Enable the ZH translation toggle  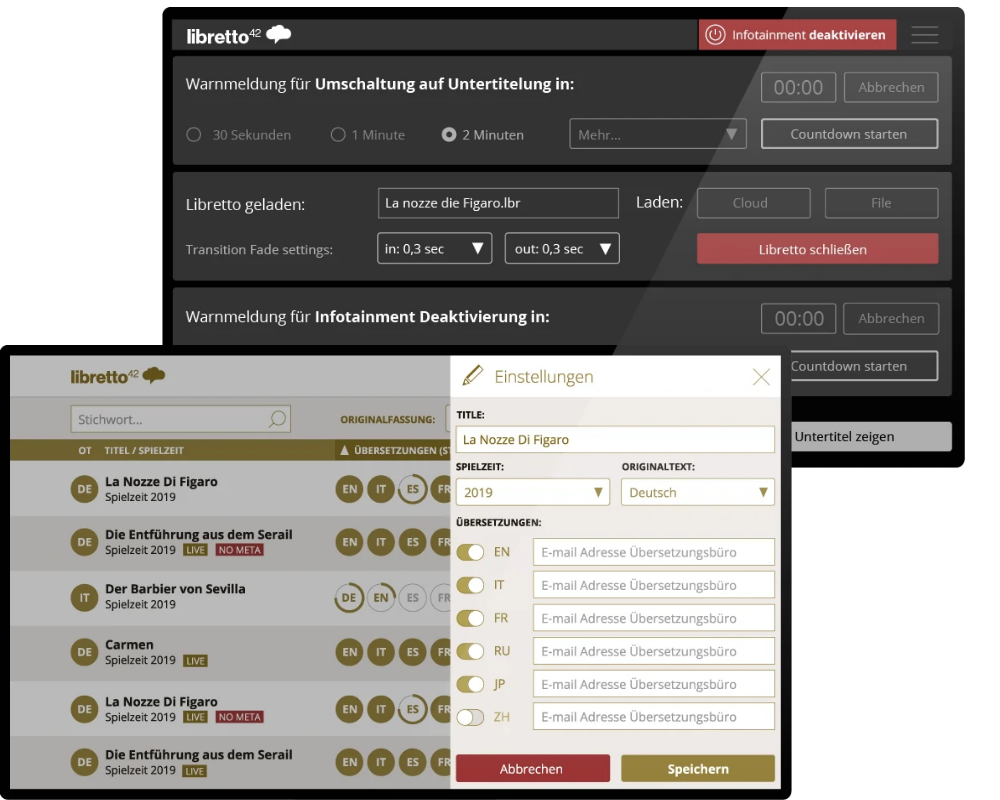(x=470, y=717)
